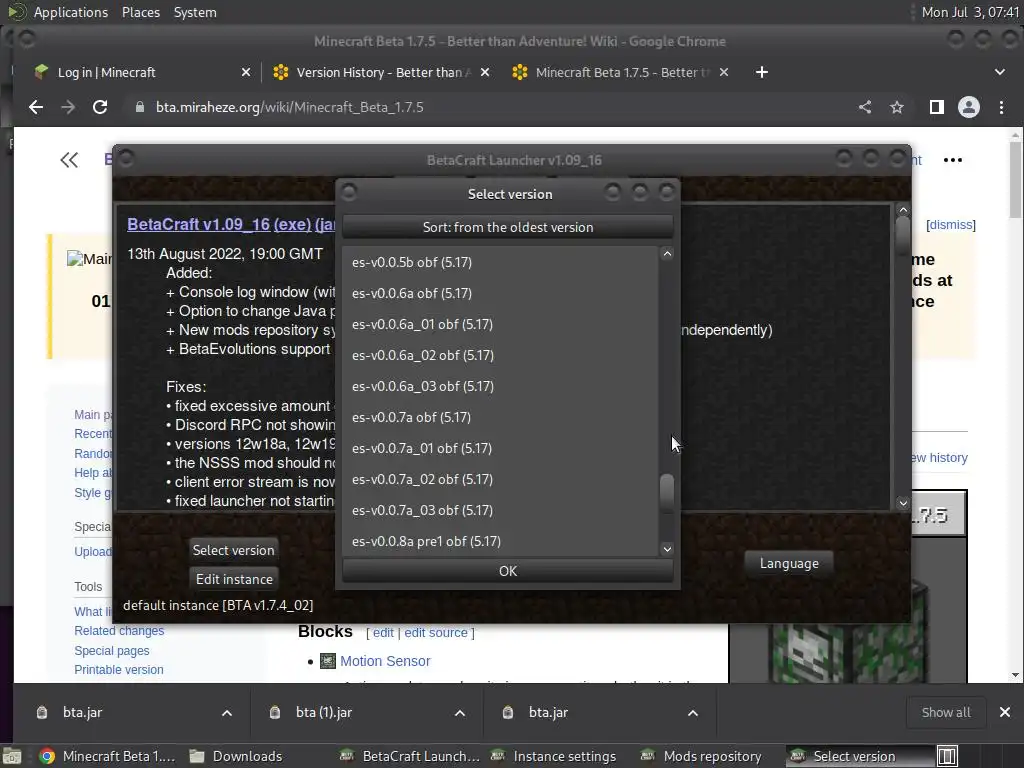Go back in Chrome history
The image size is (1024, 768).
36,107
